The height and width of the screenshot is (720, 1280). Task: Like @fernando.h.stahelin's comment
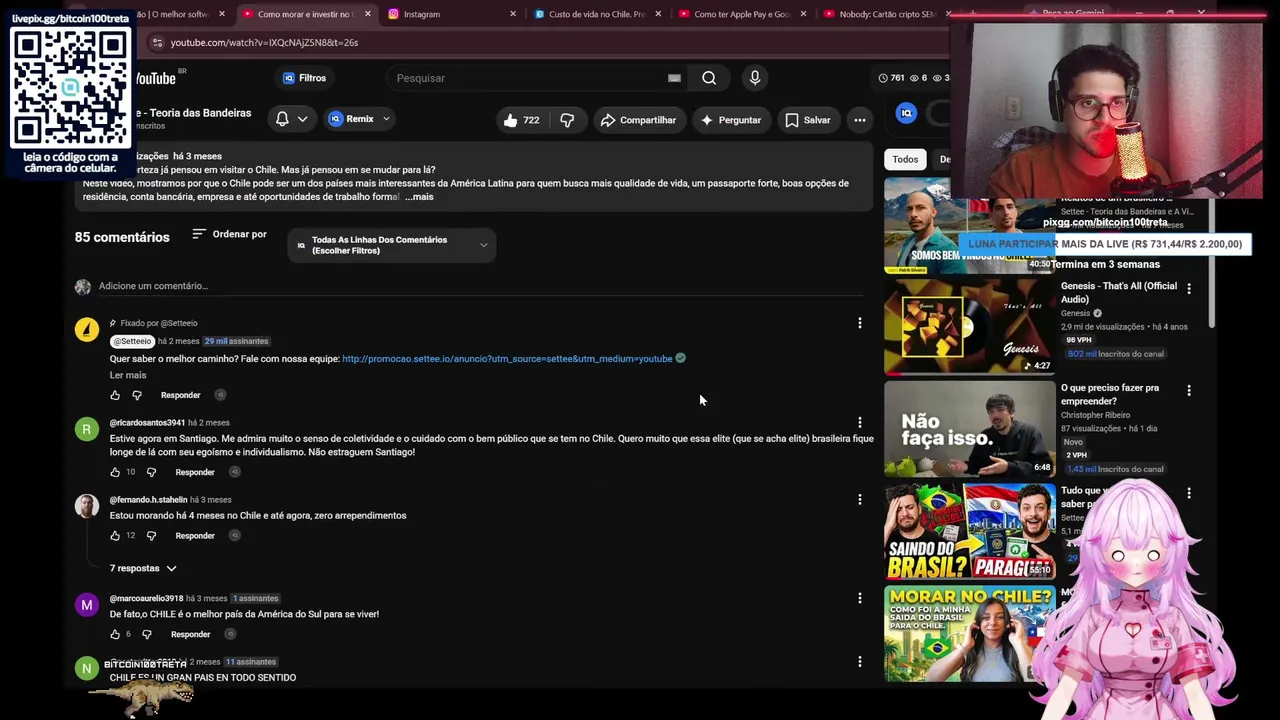(115, 536)
